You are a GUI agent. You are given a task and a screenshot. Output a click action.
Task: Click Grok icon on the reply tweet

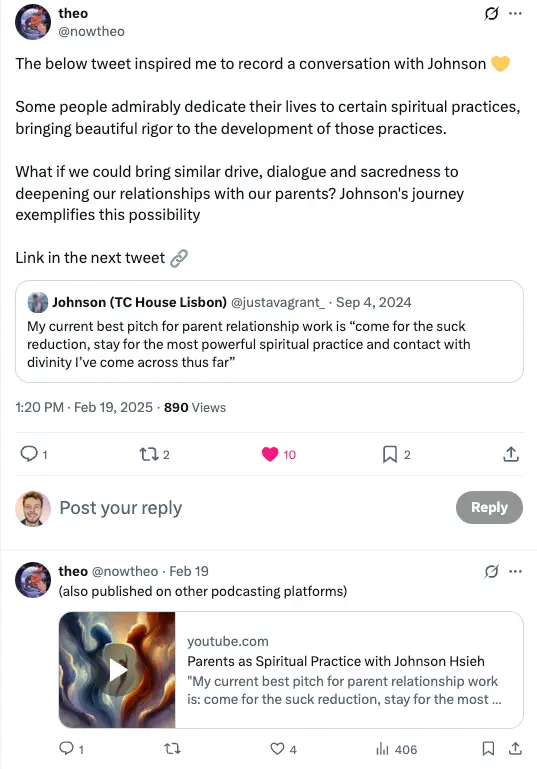491,571
